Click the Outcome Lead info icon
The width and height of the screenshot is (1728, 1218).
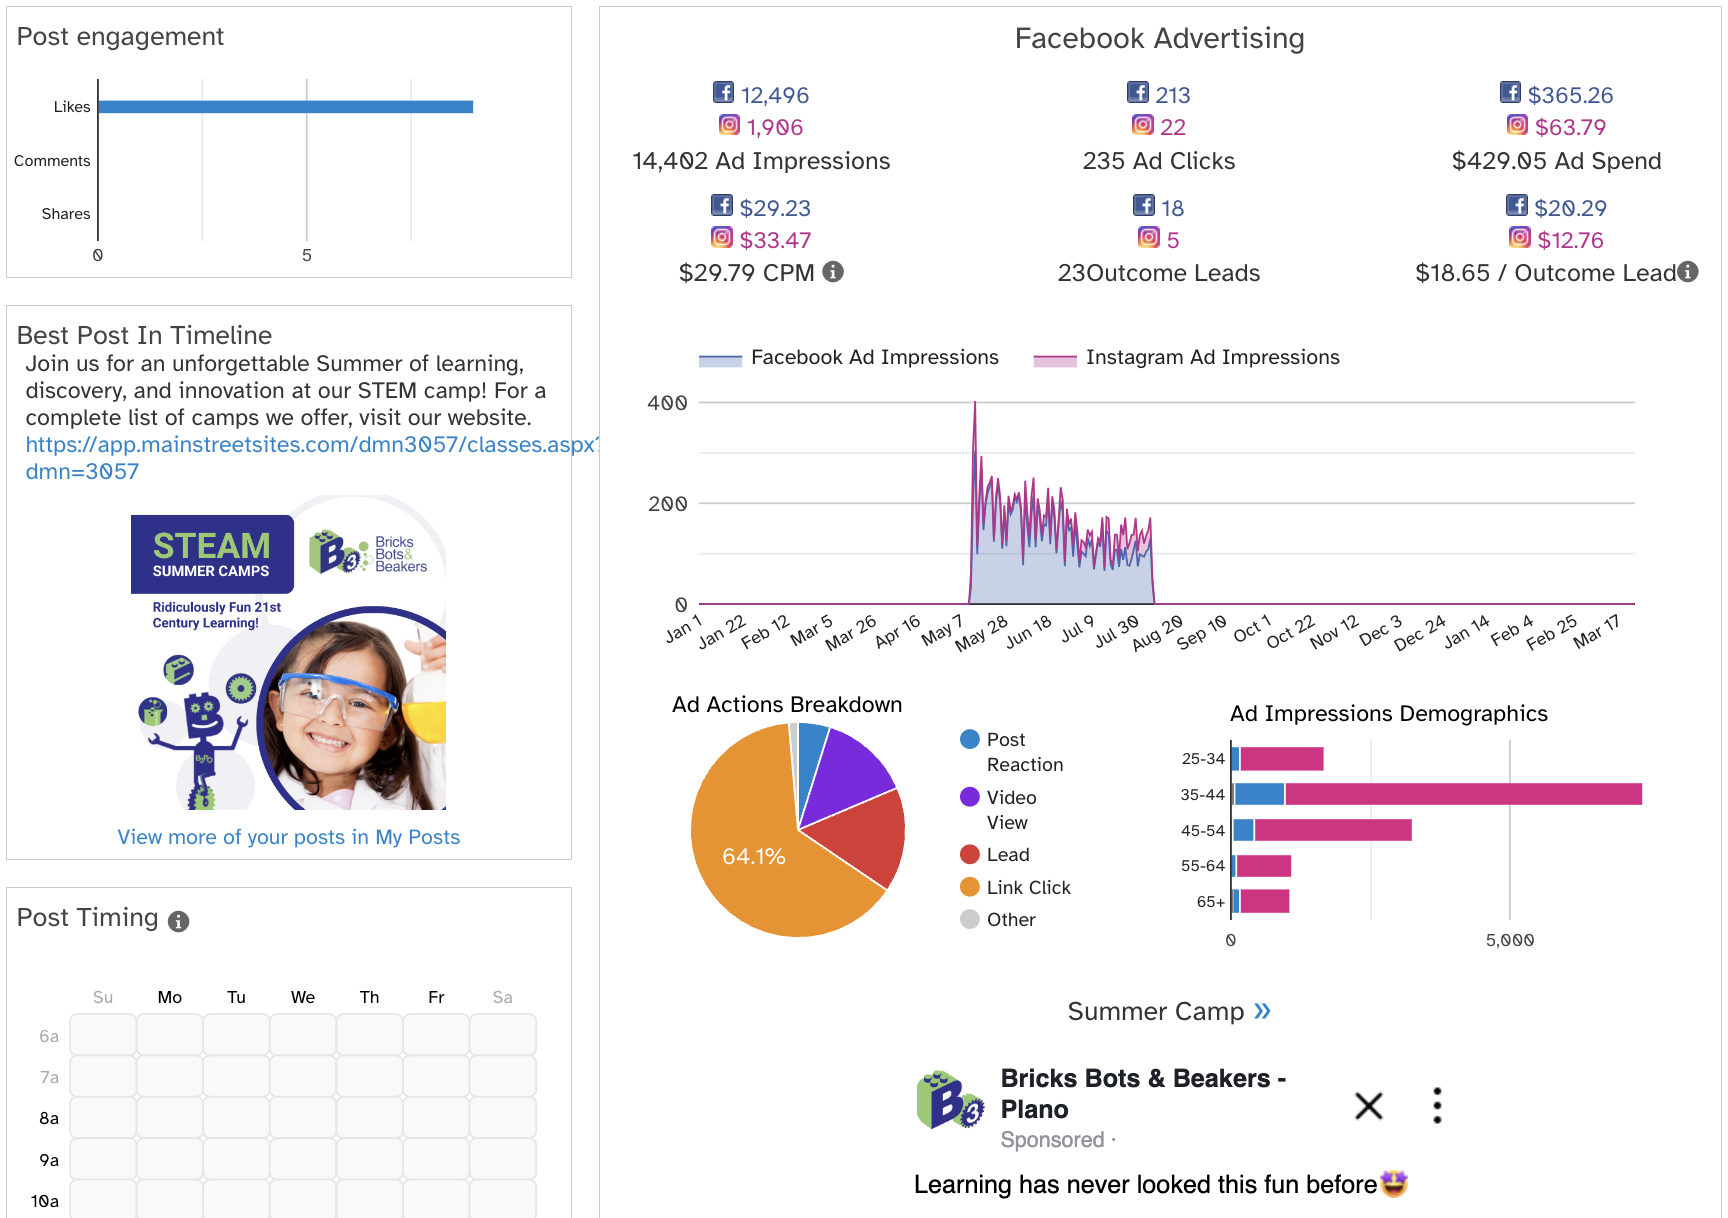click(x=1688, y=272)
